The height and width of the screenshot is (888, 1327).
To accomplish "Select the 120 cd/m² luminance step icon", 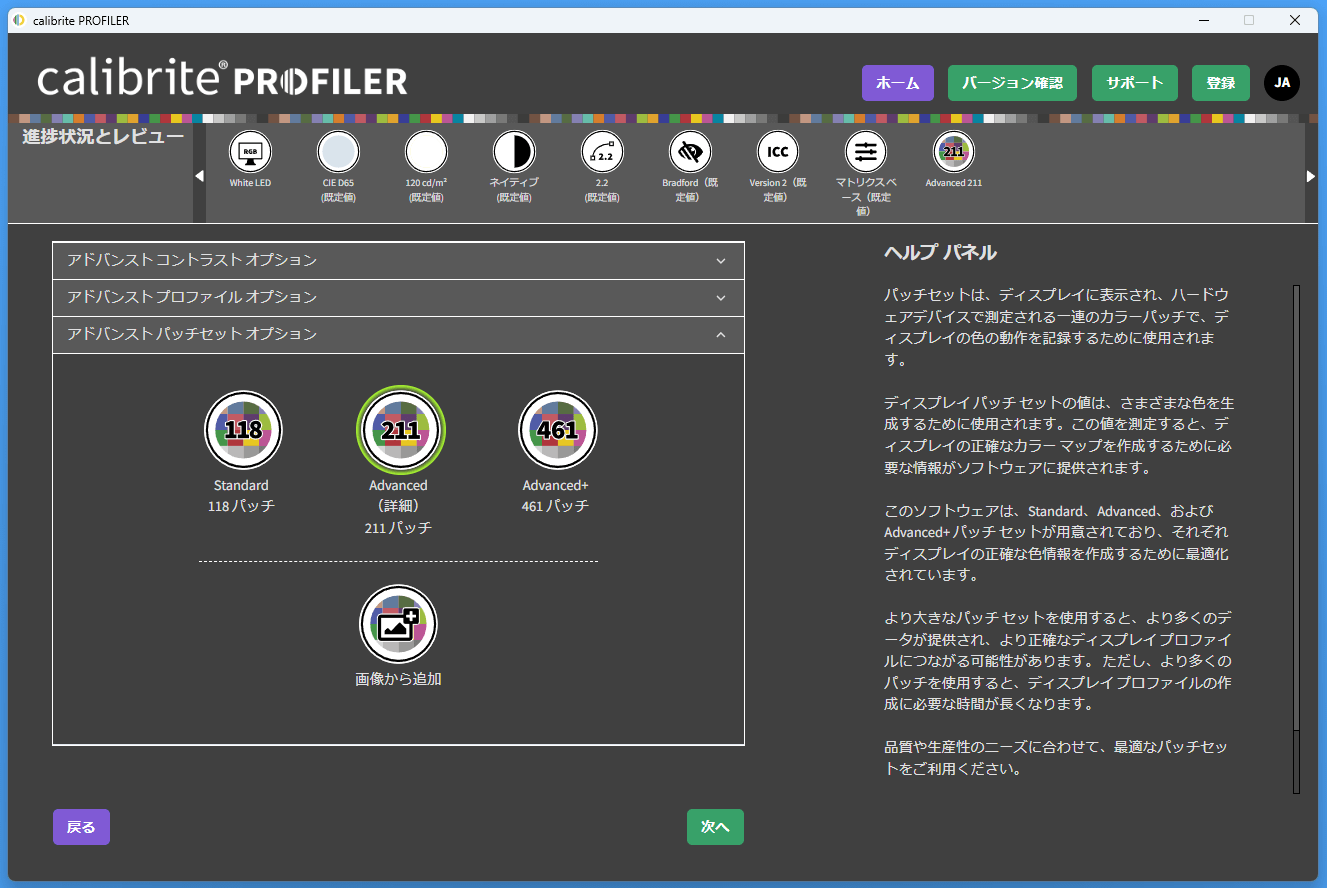I will tap(426, 153).
